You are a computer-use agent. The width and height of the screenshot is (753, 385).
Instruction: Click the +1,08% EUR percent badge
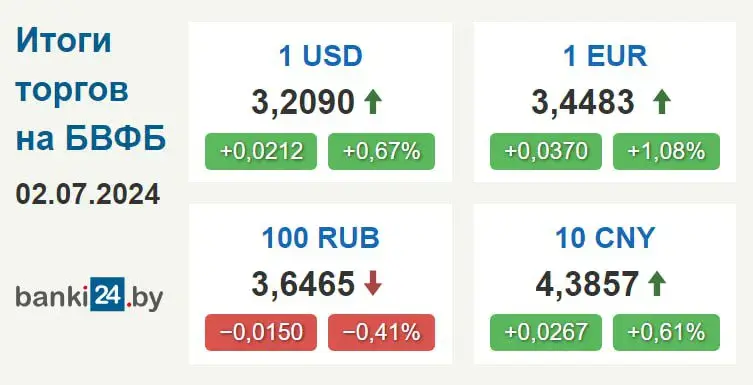point(667,152)
